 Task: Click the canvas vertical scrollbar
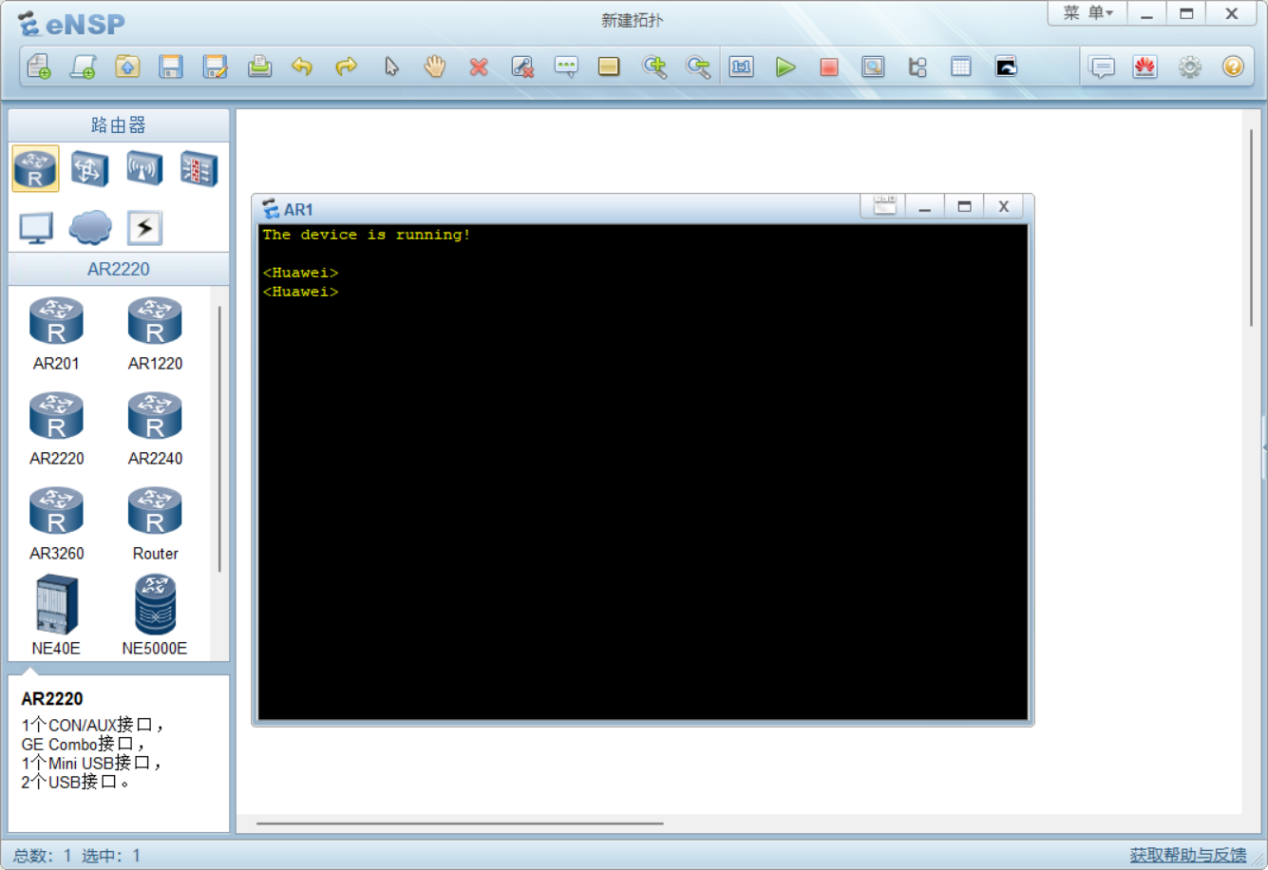point(1250,227)
